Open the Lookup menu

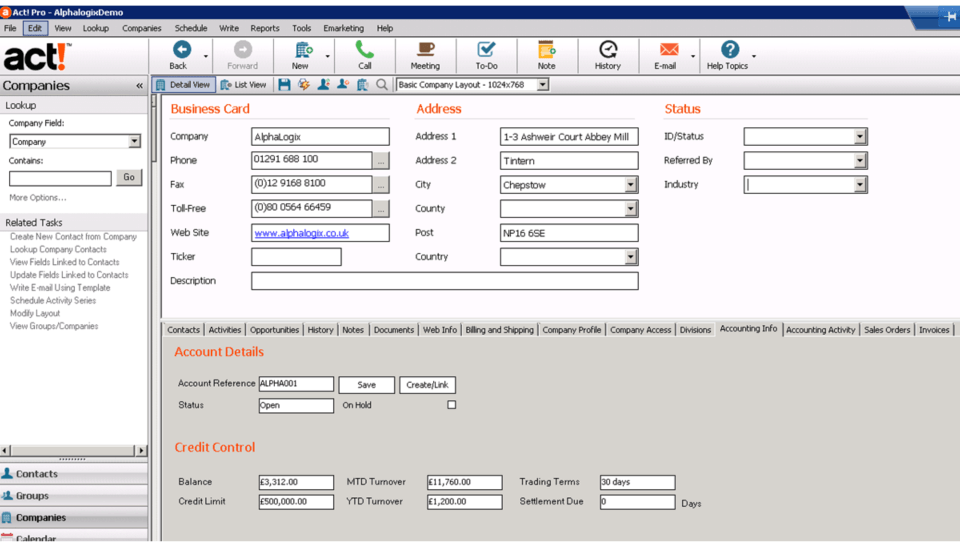click(x=96, y=28)
